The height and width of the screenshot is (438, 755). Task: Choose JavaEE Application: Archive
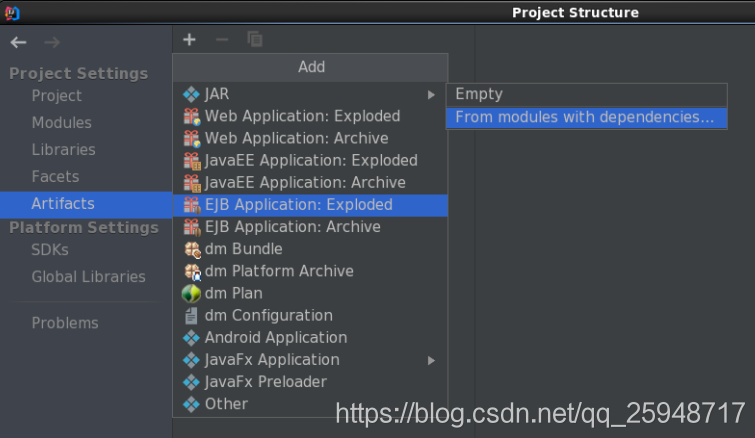[310, 182]
